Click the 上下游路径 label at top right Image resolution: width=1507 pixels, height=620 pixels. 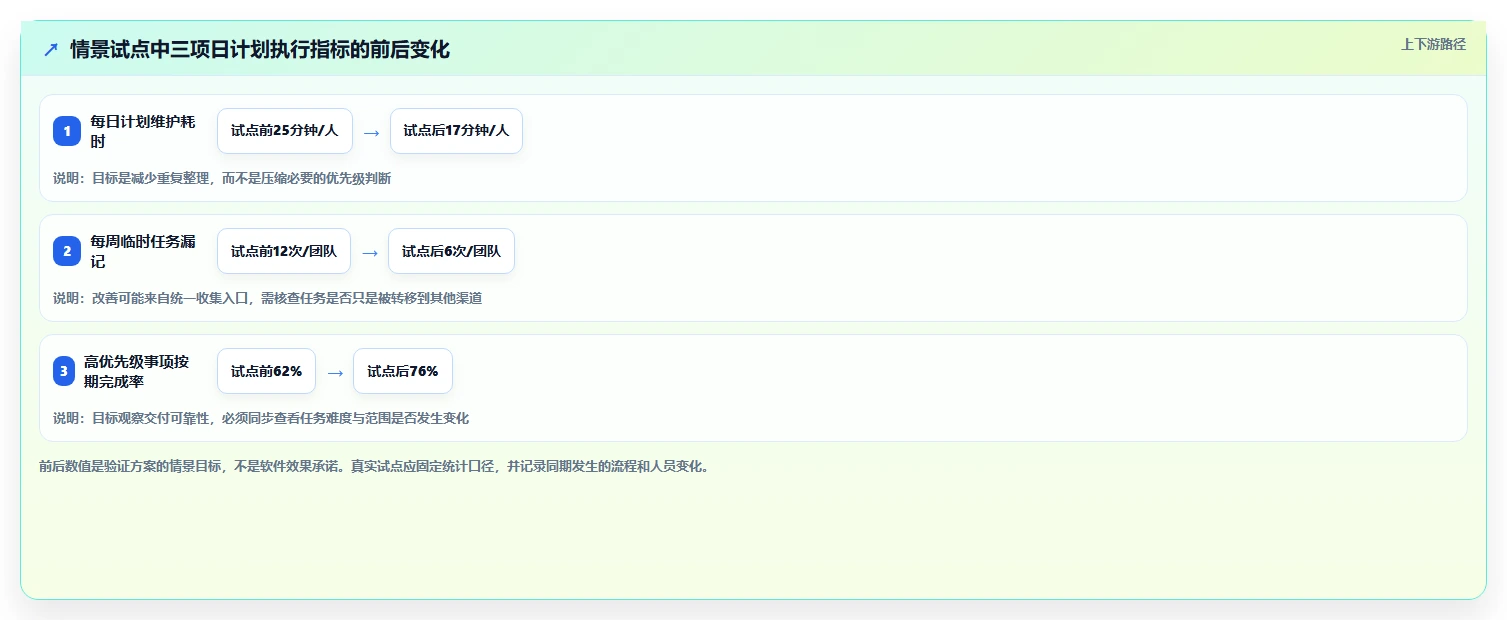(1434, 44)
